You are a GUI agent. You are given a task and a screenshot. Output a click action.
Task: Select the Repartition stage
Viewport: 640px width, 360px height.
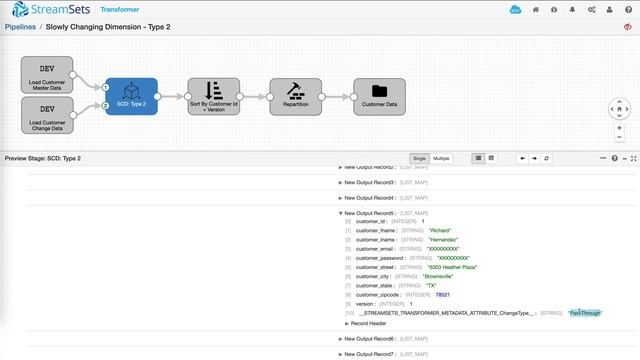296,97
